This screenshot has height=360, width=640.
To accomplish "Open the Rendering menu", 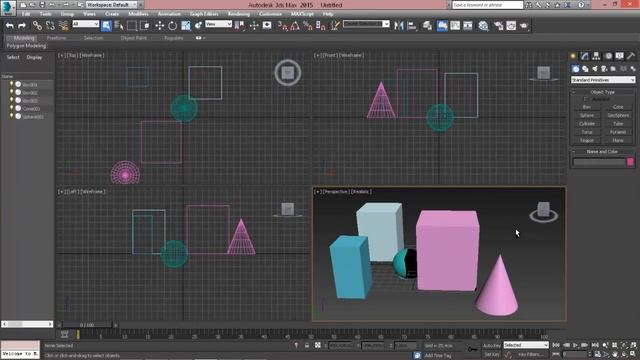I will (239, 14).
